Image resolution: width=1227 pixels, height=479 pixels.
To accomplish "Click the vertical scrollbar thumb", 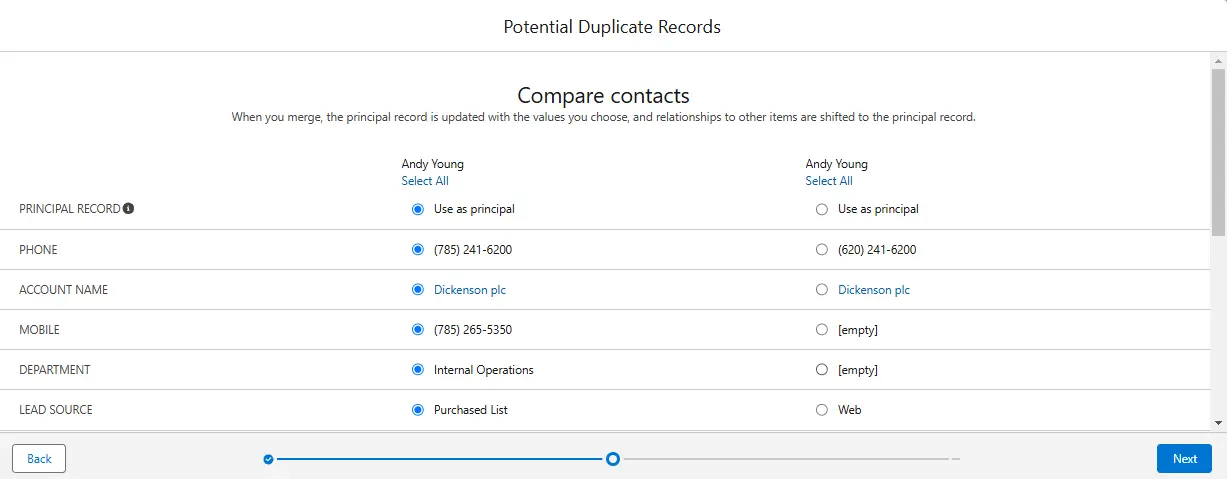I will [1218, 150].
